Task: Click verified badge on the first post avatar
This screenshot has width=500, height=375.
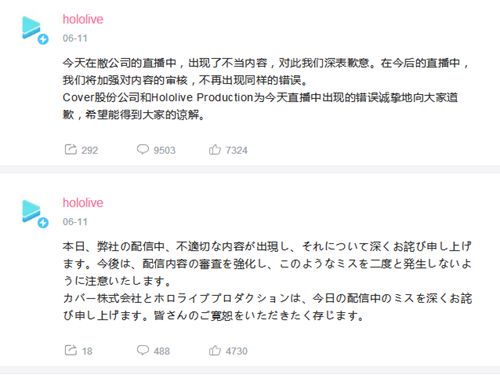Action: (43, 39)
